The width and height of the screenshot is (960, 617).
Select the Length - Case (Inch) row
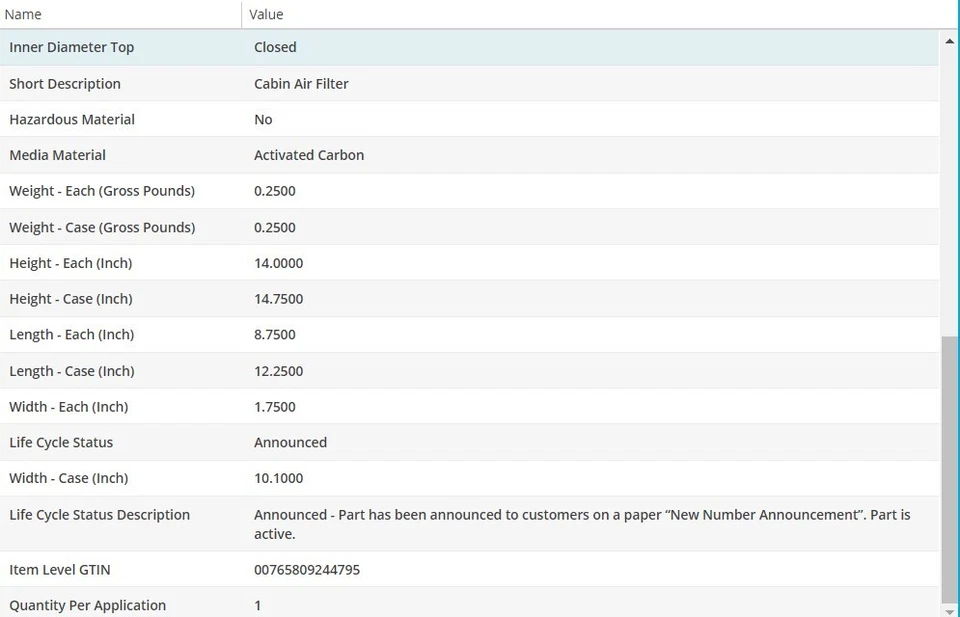tap(72, 371)
